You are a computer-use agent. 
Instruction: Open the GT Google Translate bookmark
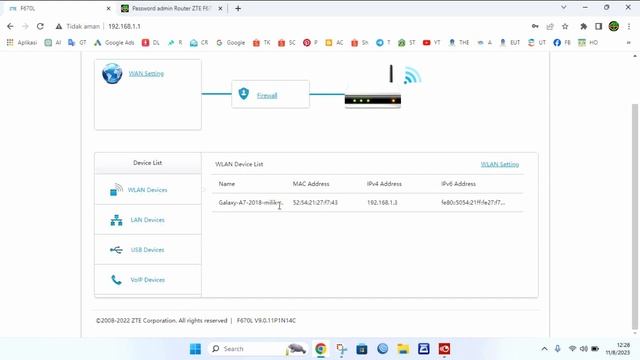click(77, 42)
